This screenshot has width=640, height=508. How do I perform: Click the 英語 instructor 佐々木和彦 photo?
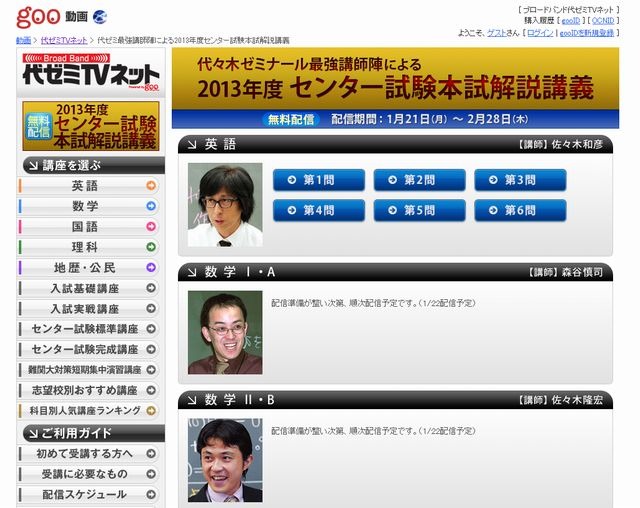[x=225, y=205]
